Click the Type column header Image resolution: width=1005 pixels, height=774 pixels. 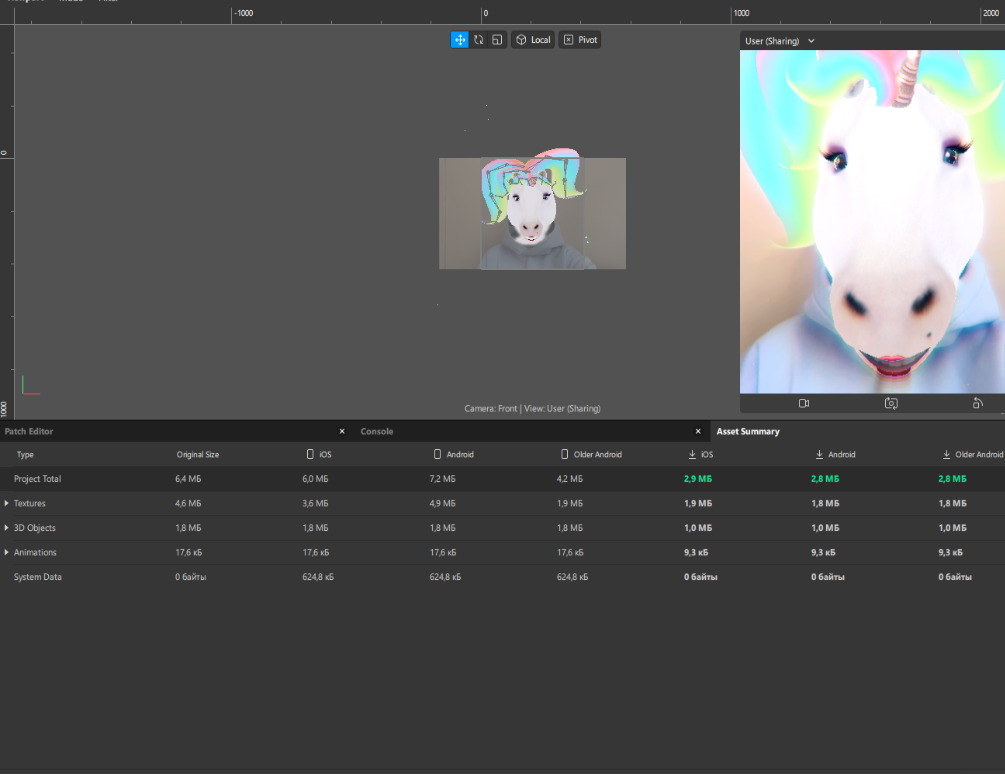pos(25,454)
